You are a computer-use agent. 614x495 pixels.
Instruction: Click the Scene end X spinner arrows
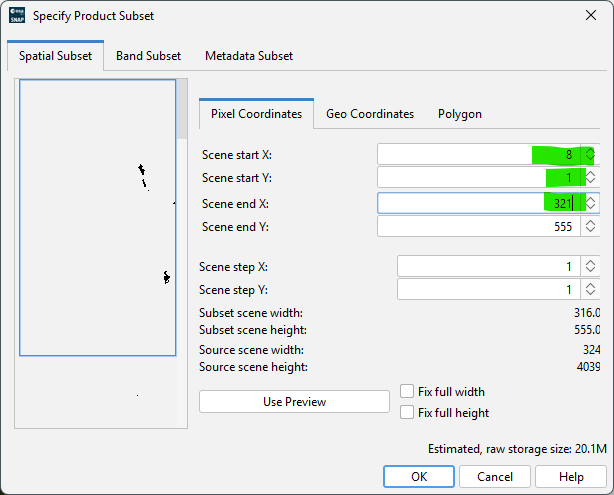(x=590, y=203)
